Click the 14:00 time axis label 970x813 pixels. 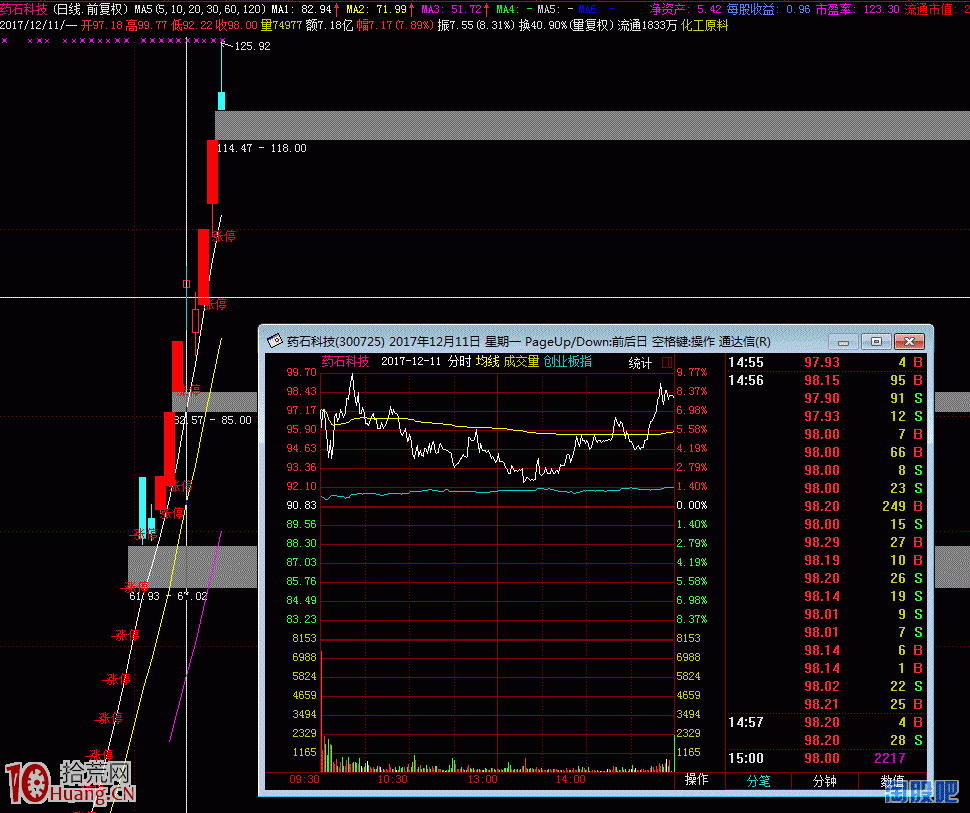coord(570,779)
